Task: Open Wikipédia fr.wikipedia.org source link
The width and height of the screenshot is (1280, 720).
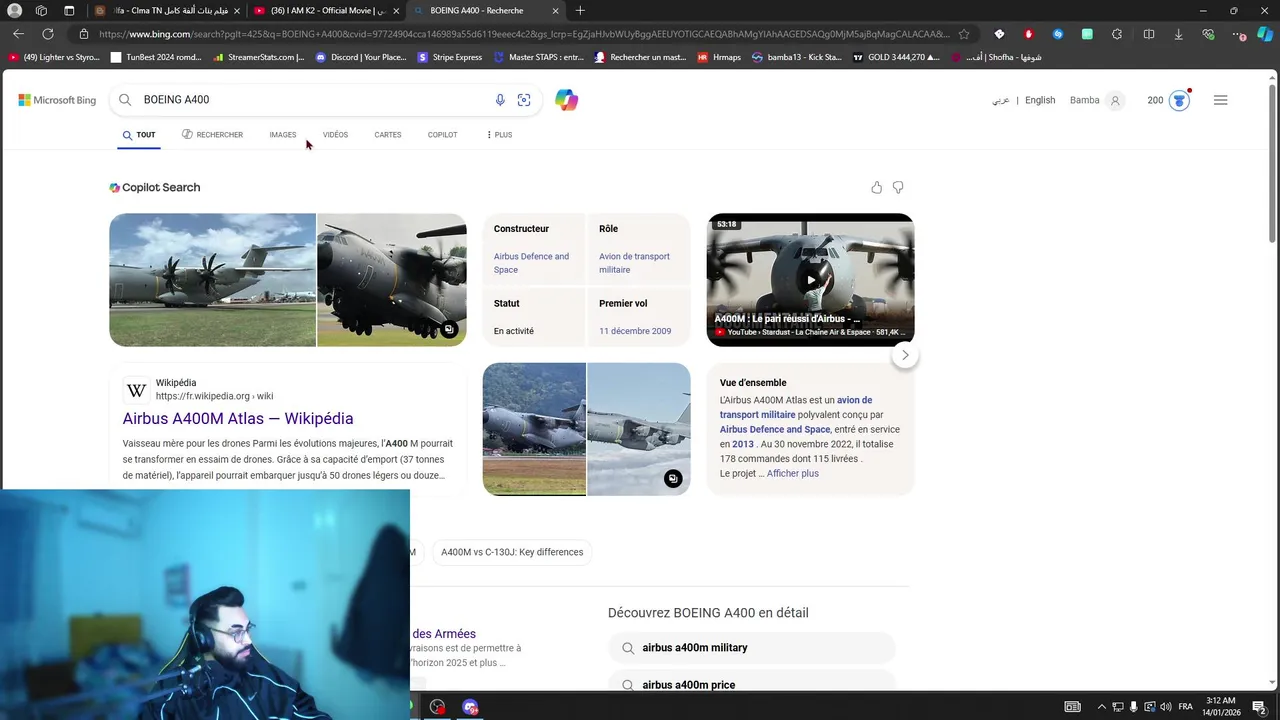Action: click(214, 389)
